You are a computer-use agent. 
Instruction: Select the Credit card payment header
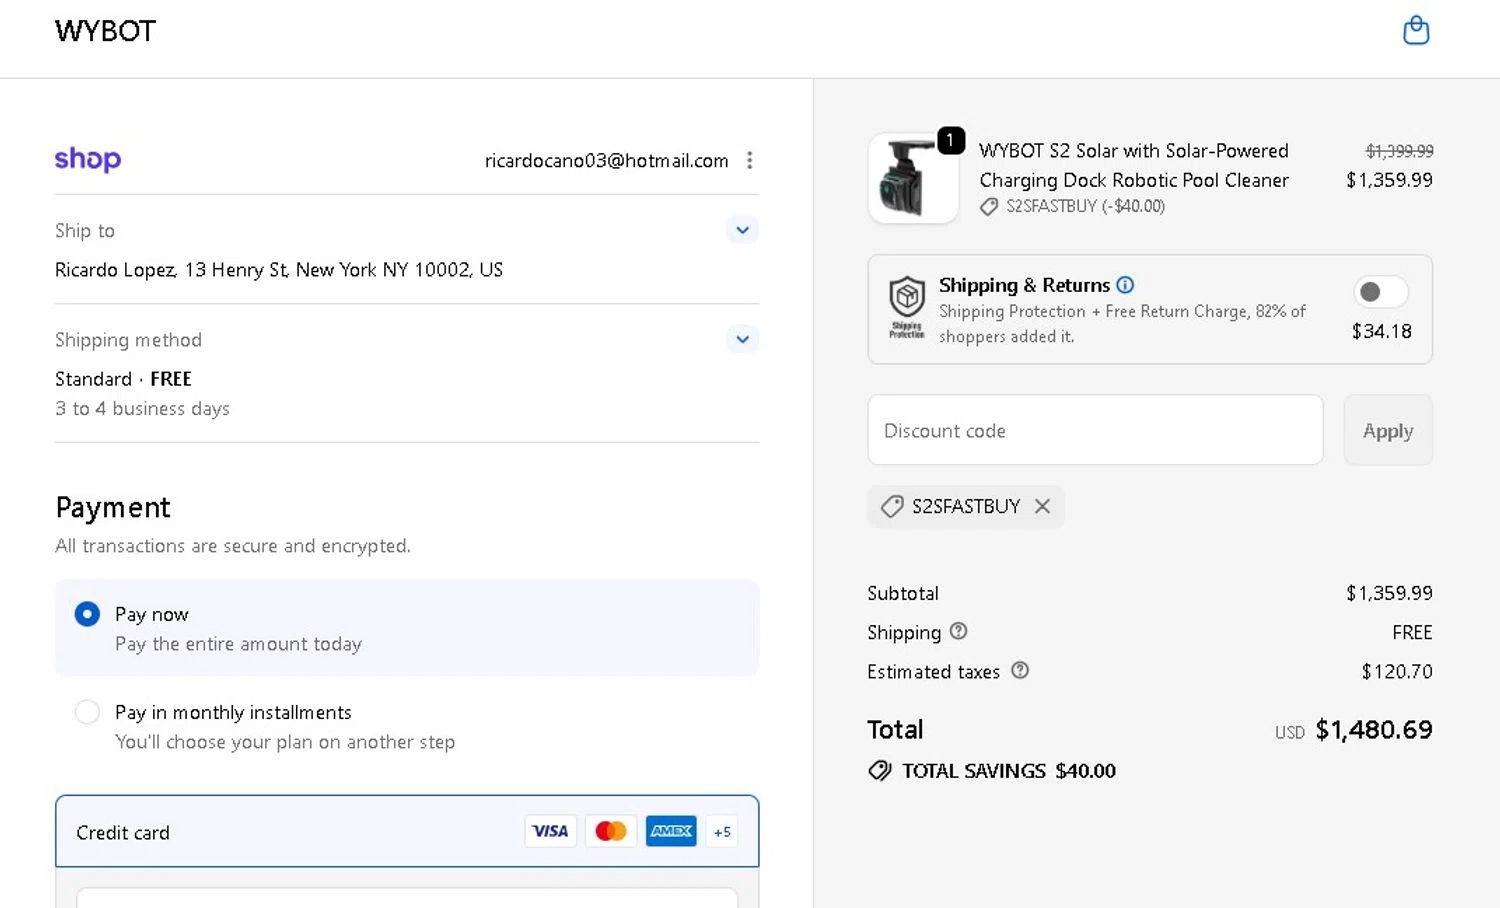407,831
